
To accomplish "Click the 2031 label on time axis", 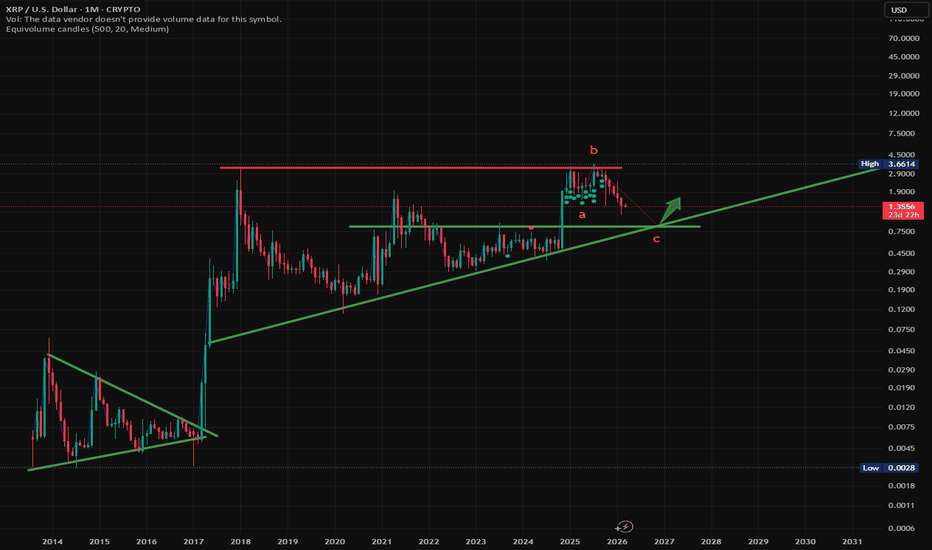I will pos(852,541).
